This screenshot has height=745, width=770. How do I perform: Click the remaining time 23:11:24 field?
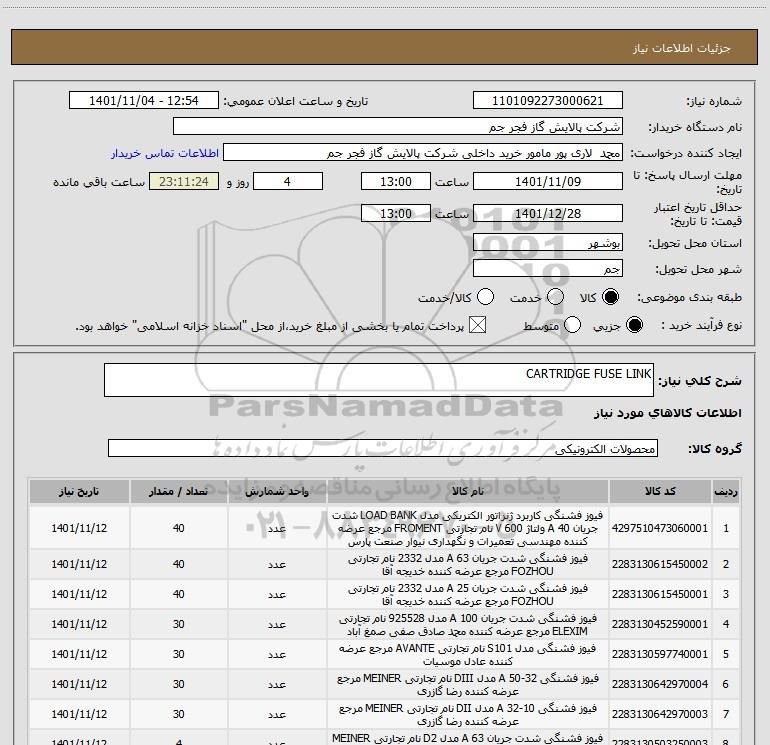click(184, 182)
